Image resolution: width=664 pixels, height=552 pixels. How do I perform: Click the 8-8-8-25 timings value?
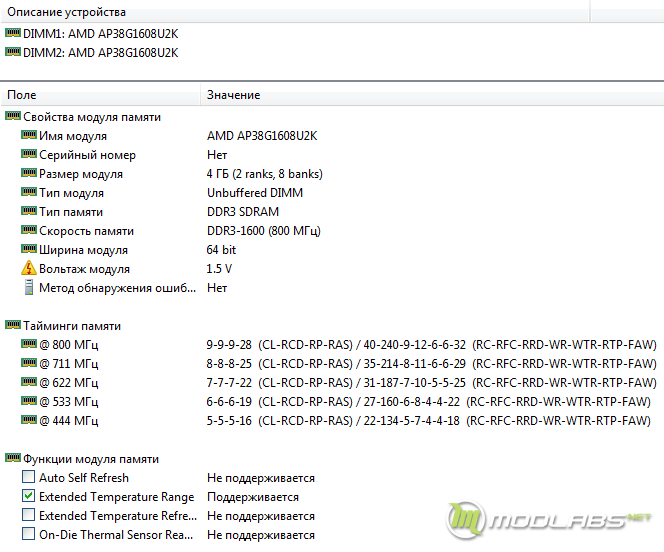pyautogui.click(x=229, y=364)
